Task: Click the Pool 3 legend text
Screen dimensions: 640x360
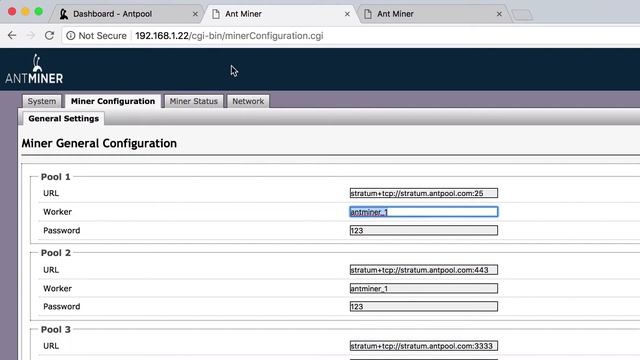Action: [x=56, y=329]
